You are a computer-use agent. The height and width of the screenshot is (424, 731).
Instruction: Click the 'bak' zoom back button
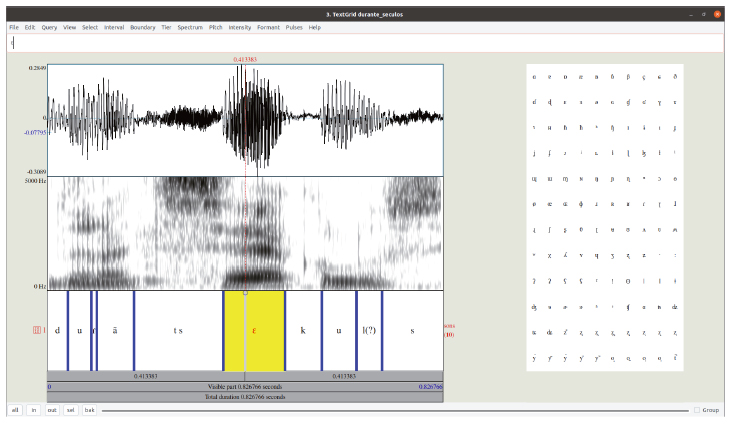pos(89,410)
